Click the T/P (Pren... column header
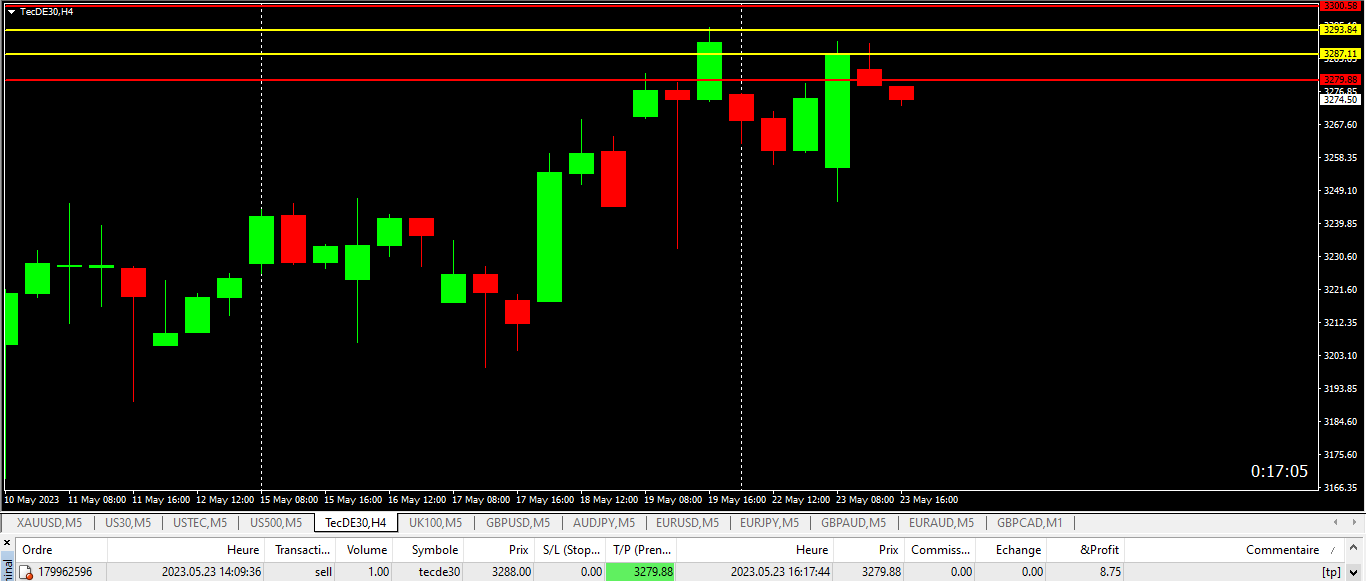The image size is (1366, 581). pos(642,550)
